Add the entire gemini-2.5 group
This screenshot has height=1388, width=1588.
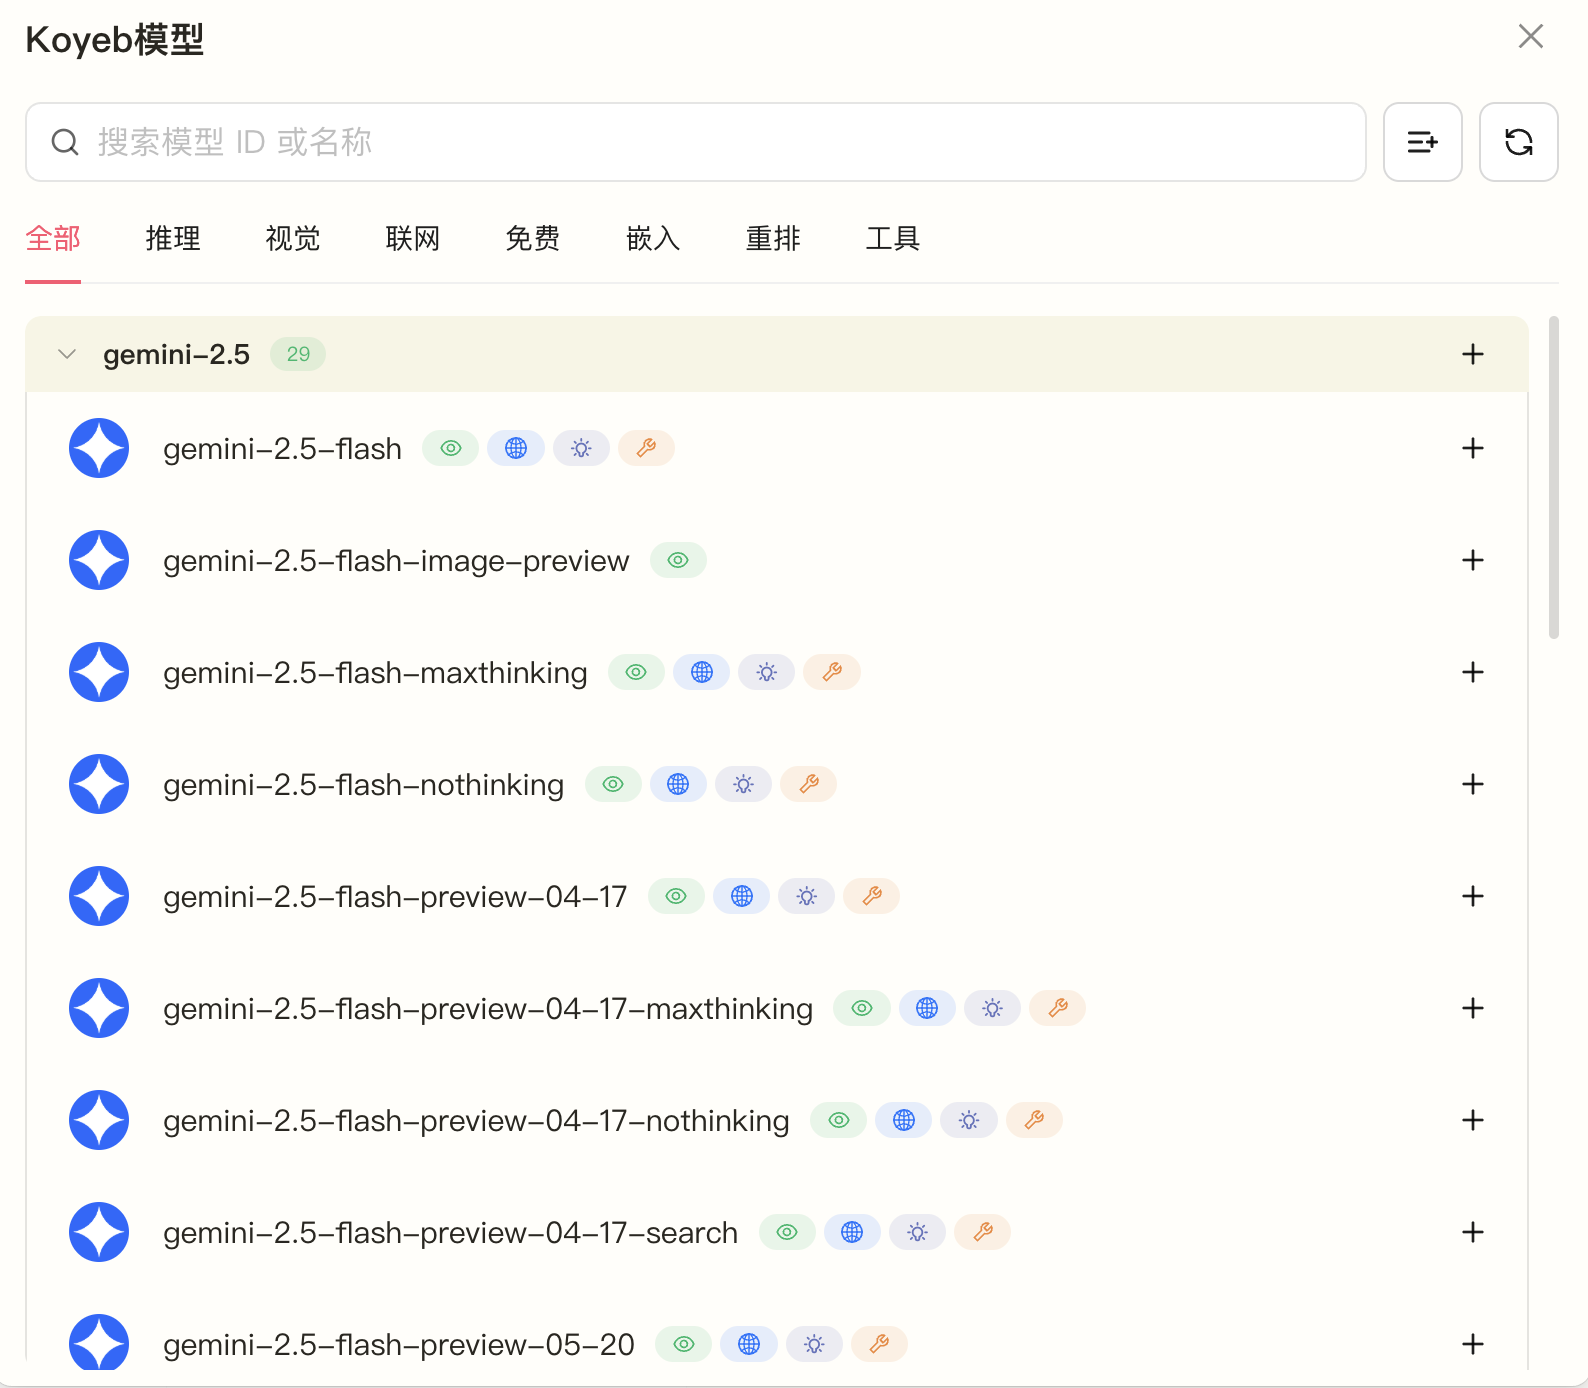tap(1472, 354)
